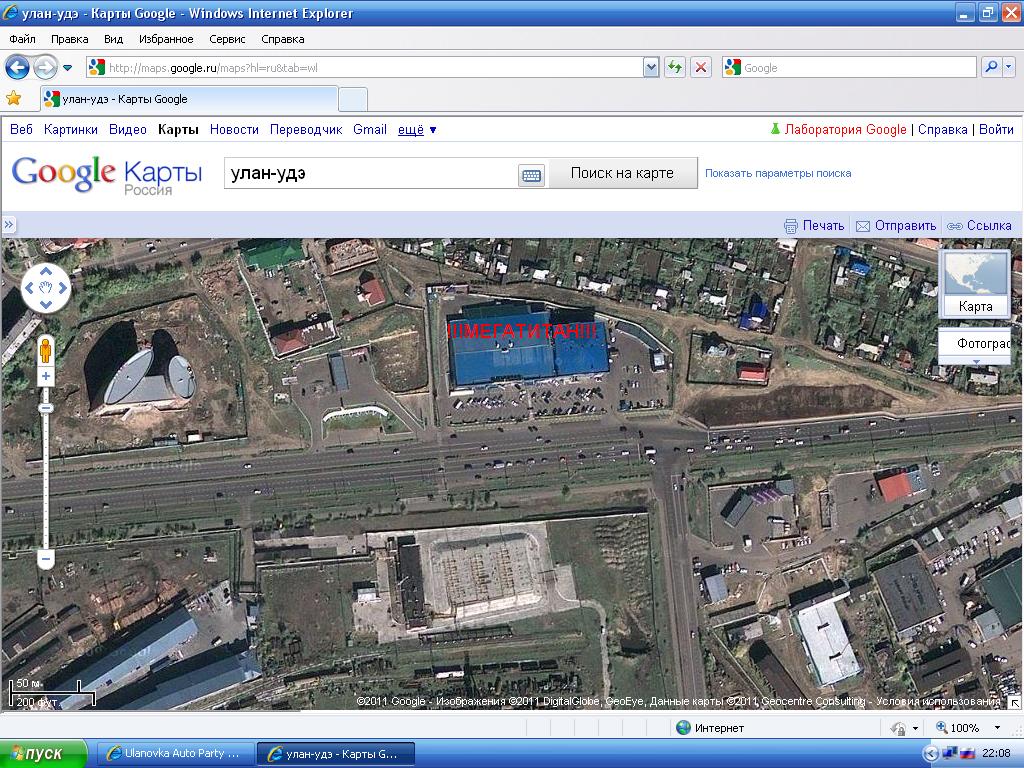Screen dimensions: 1024x768
Task: Click the Видео link
Action: [127, 129]
